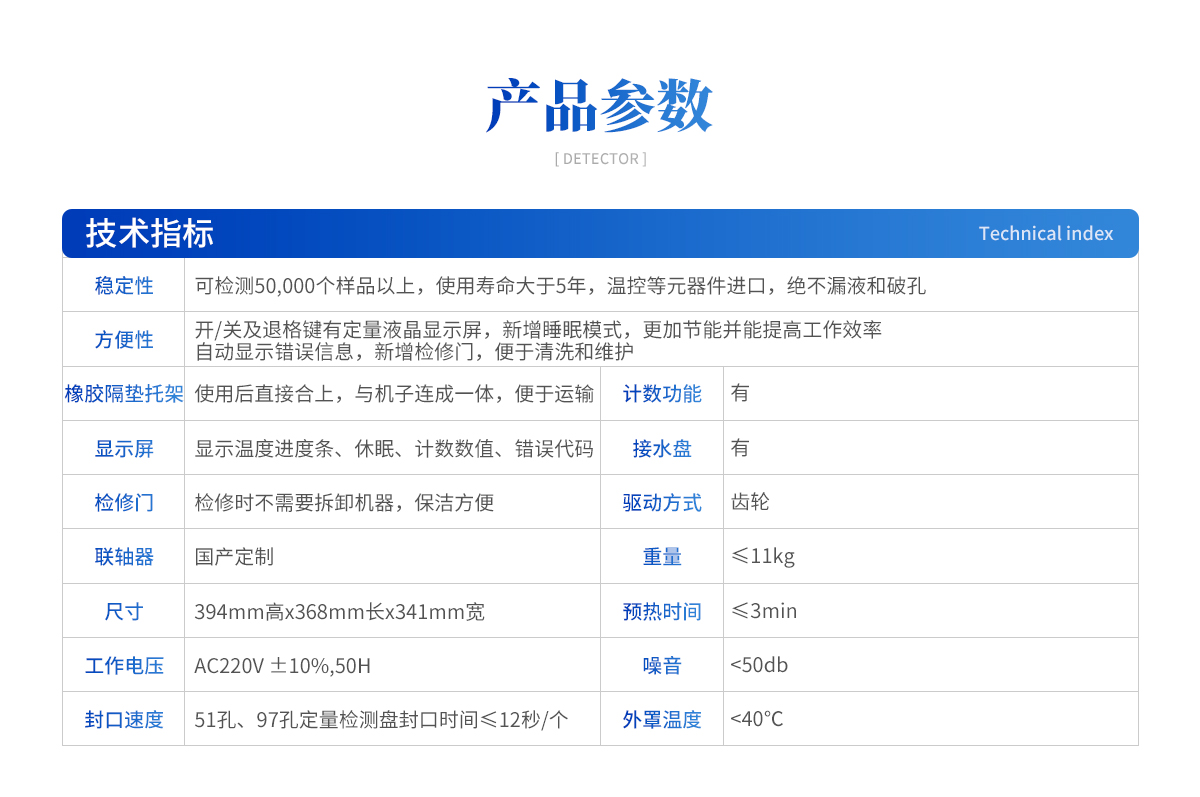
Task: Select the ≤11kg weight value
Action: coord(762,557)
